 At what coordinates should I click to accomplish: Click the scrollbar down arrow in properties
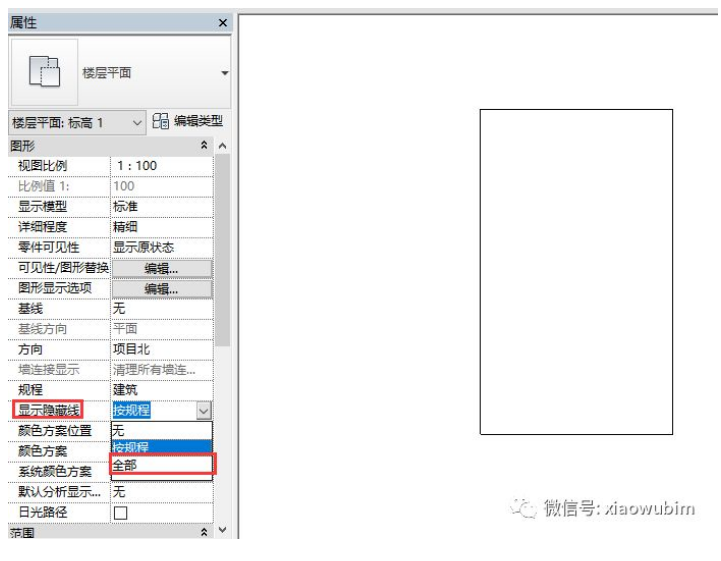pos(223,530)
